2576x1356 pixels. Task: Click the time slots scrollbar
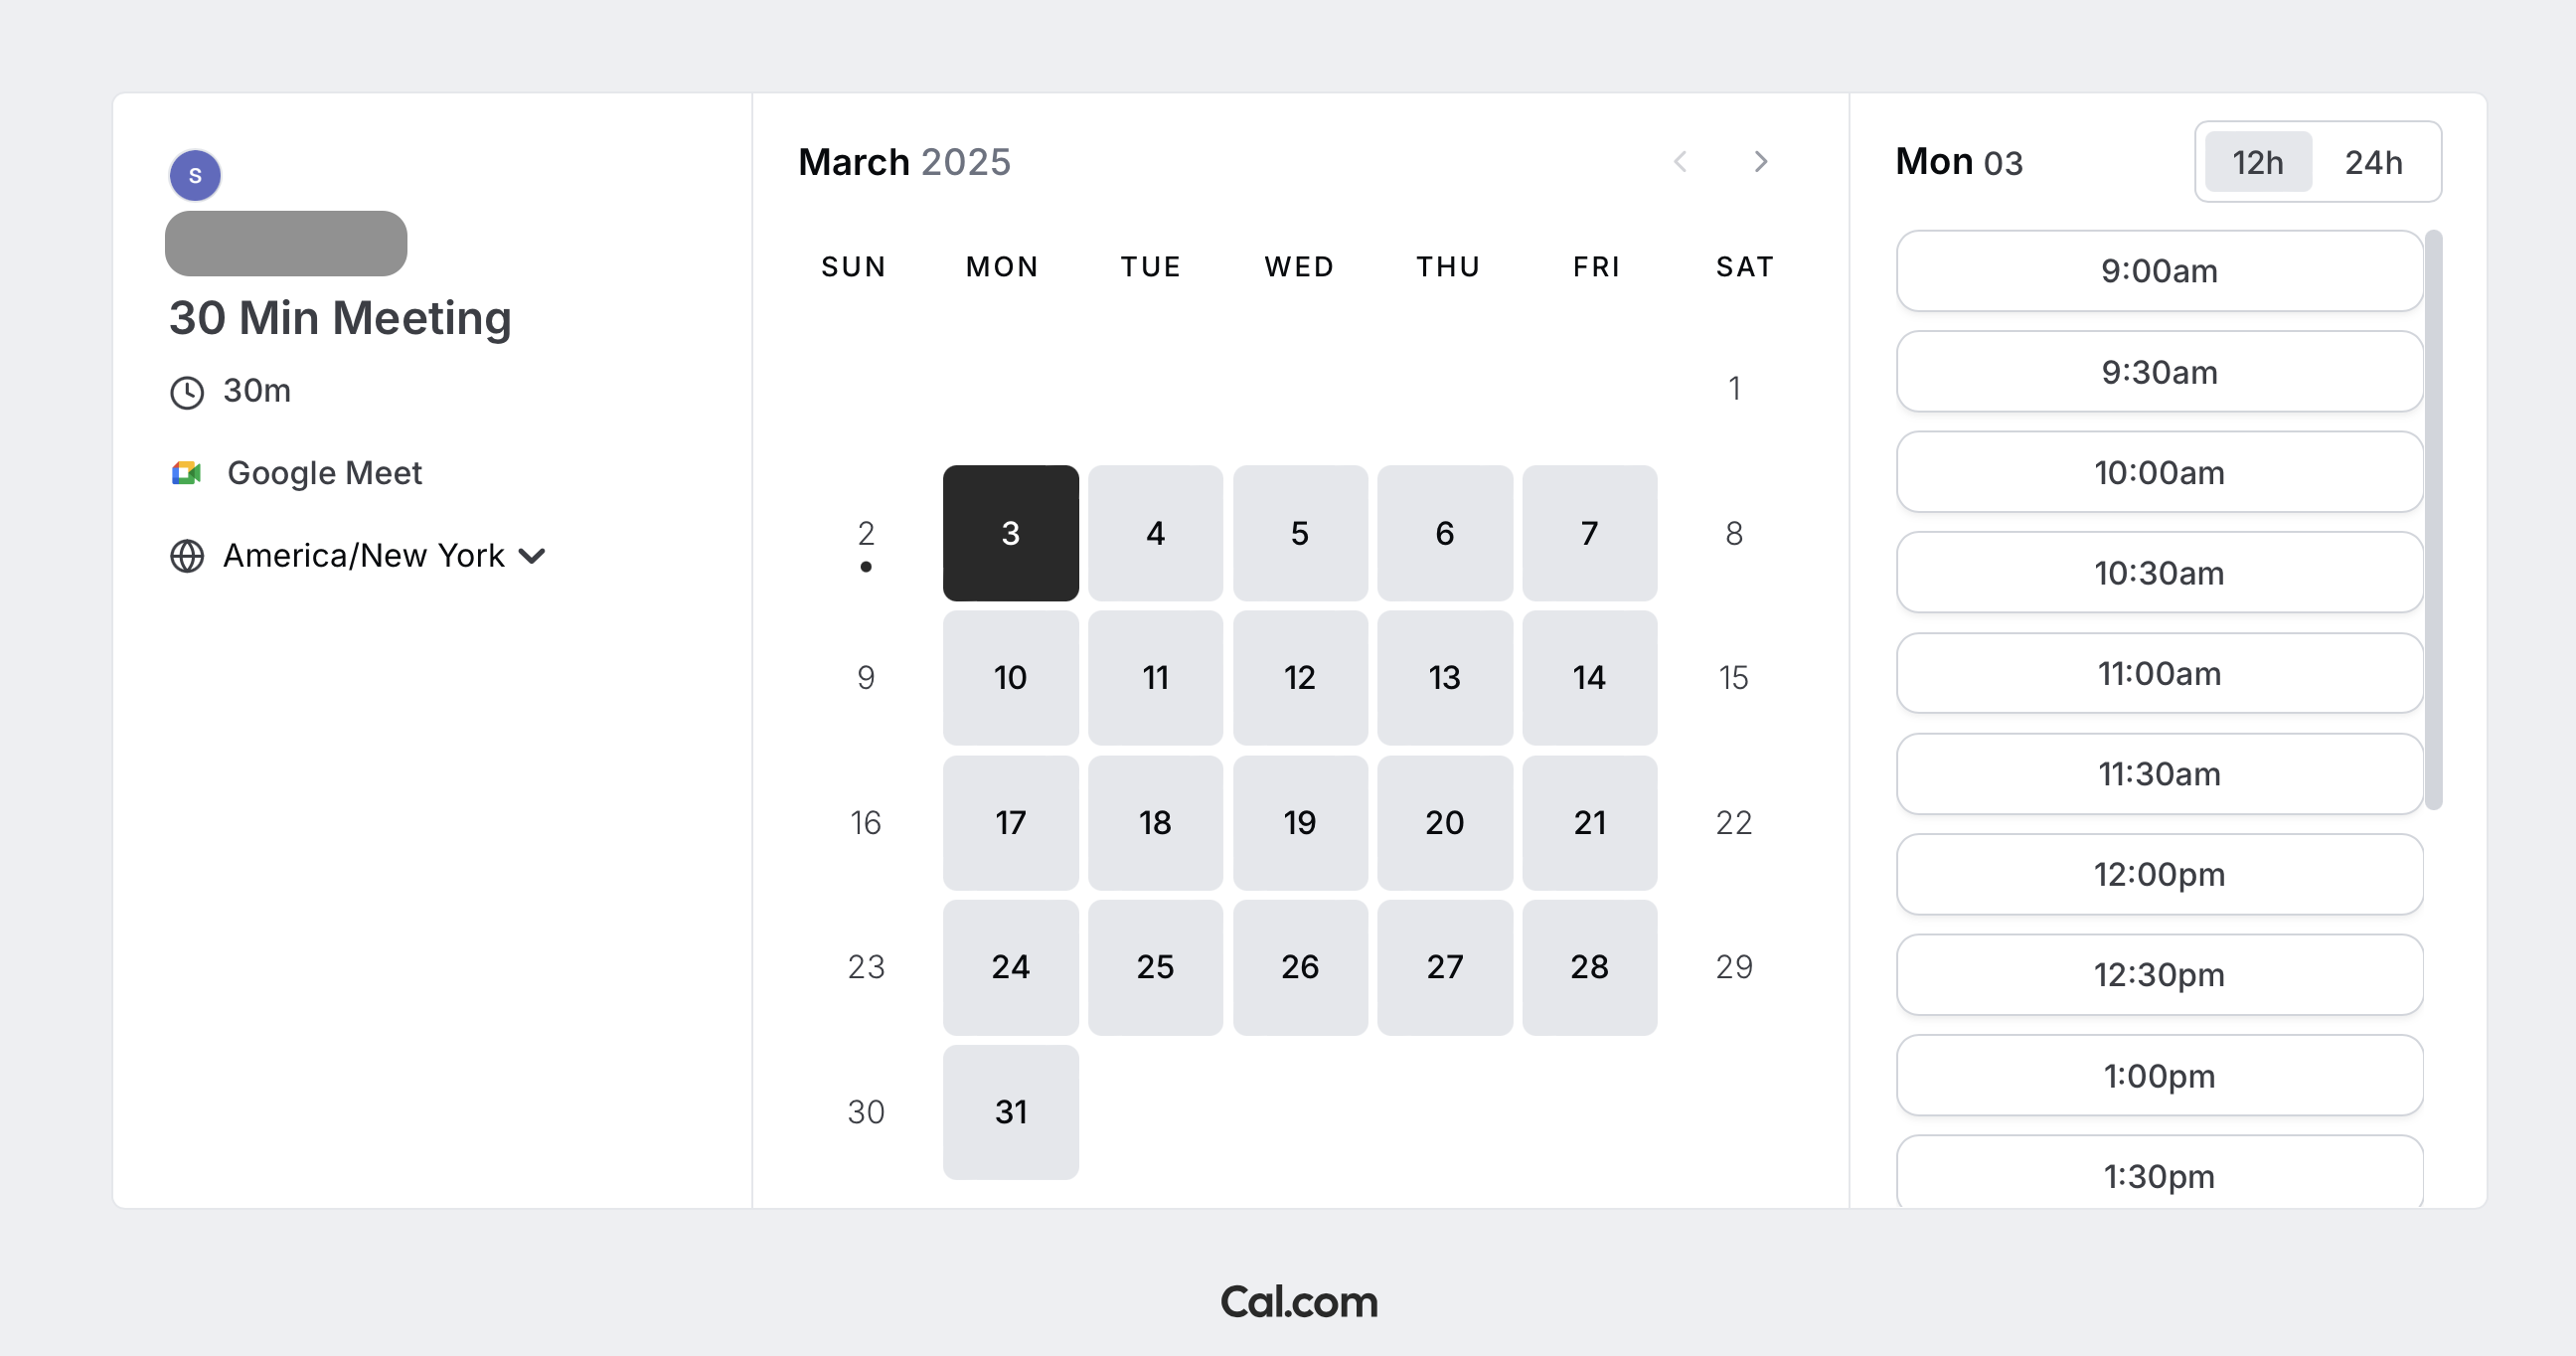pos(2434,520)
